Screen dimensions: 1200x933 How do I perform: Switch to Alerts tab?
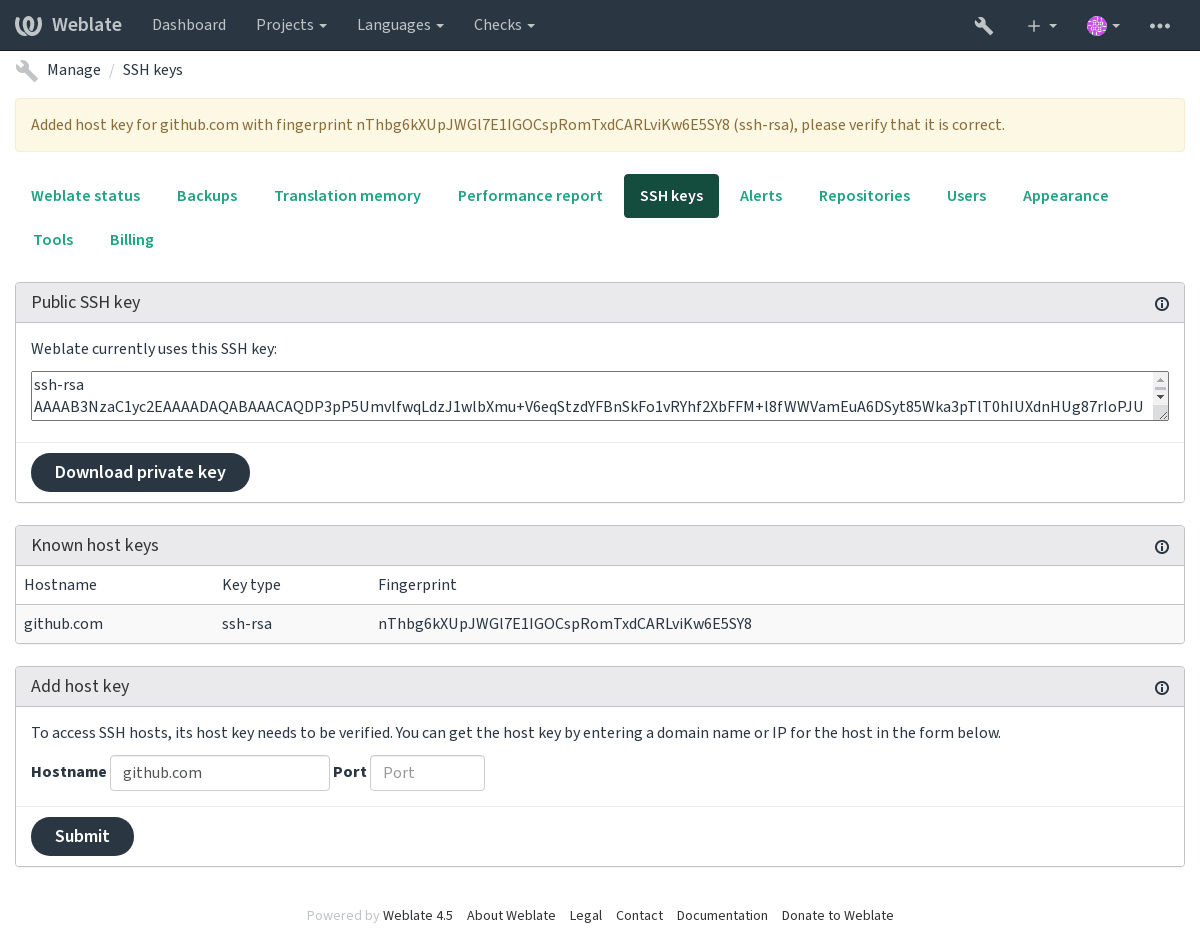coord(761,196)
